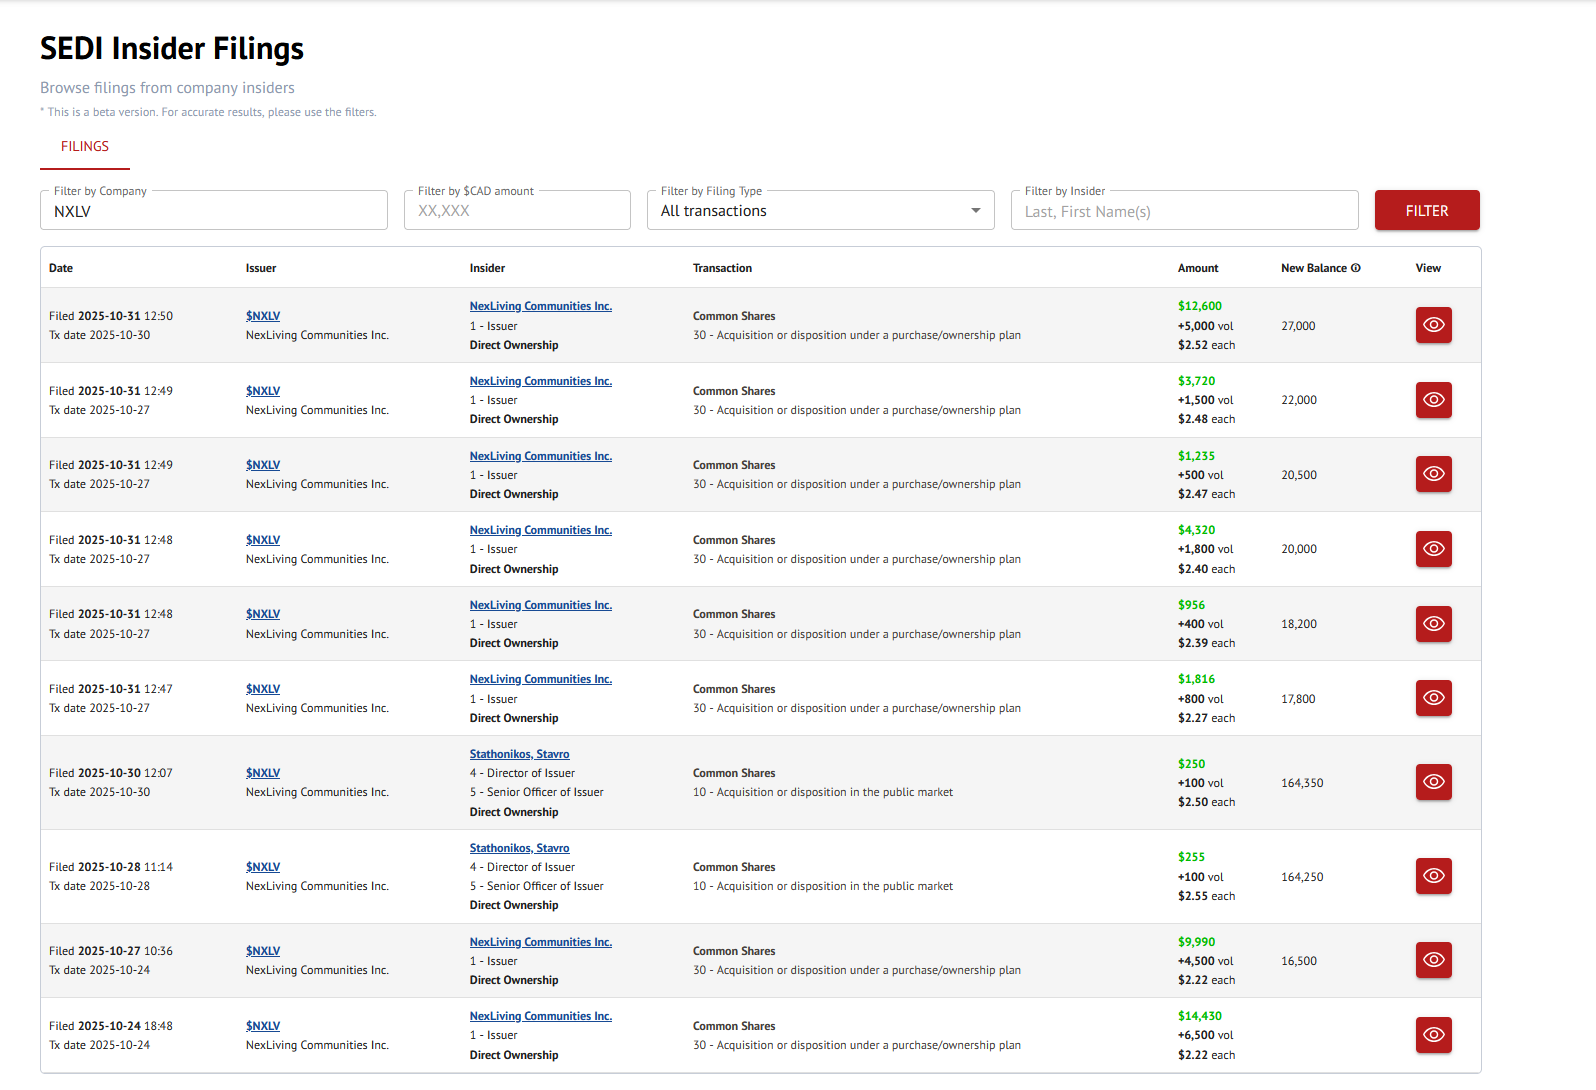
Task: Follow the $NXLV link on the $1,235 row
Action: (263, 465)
